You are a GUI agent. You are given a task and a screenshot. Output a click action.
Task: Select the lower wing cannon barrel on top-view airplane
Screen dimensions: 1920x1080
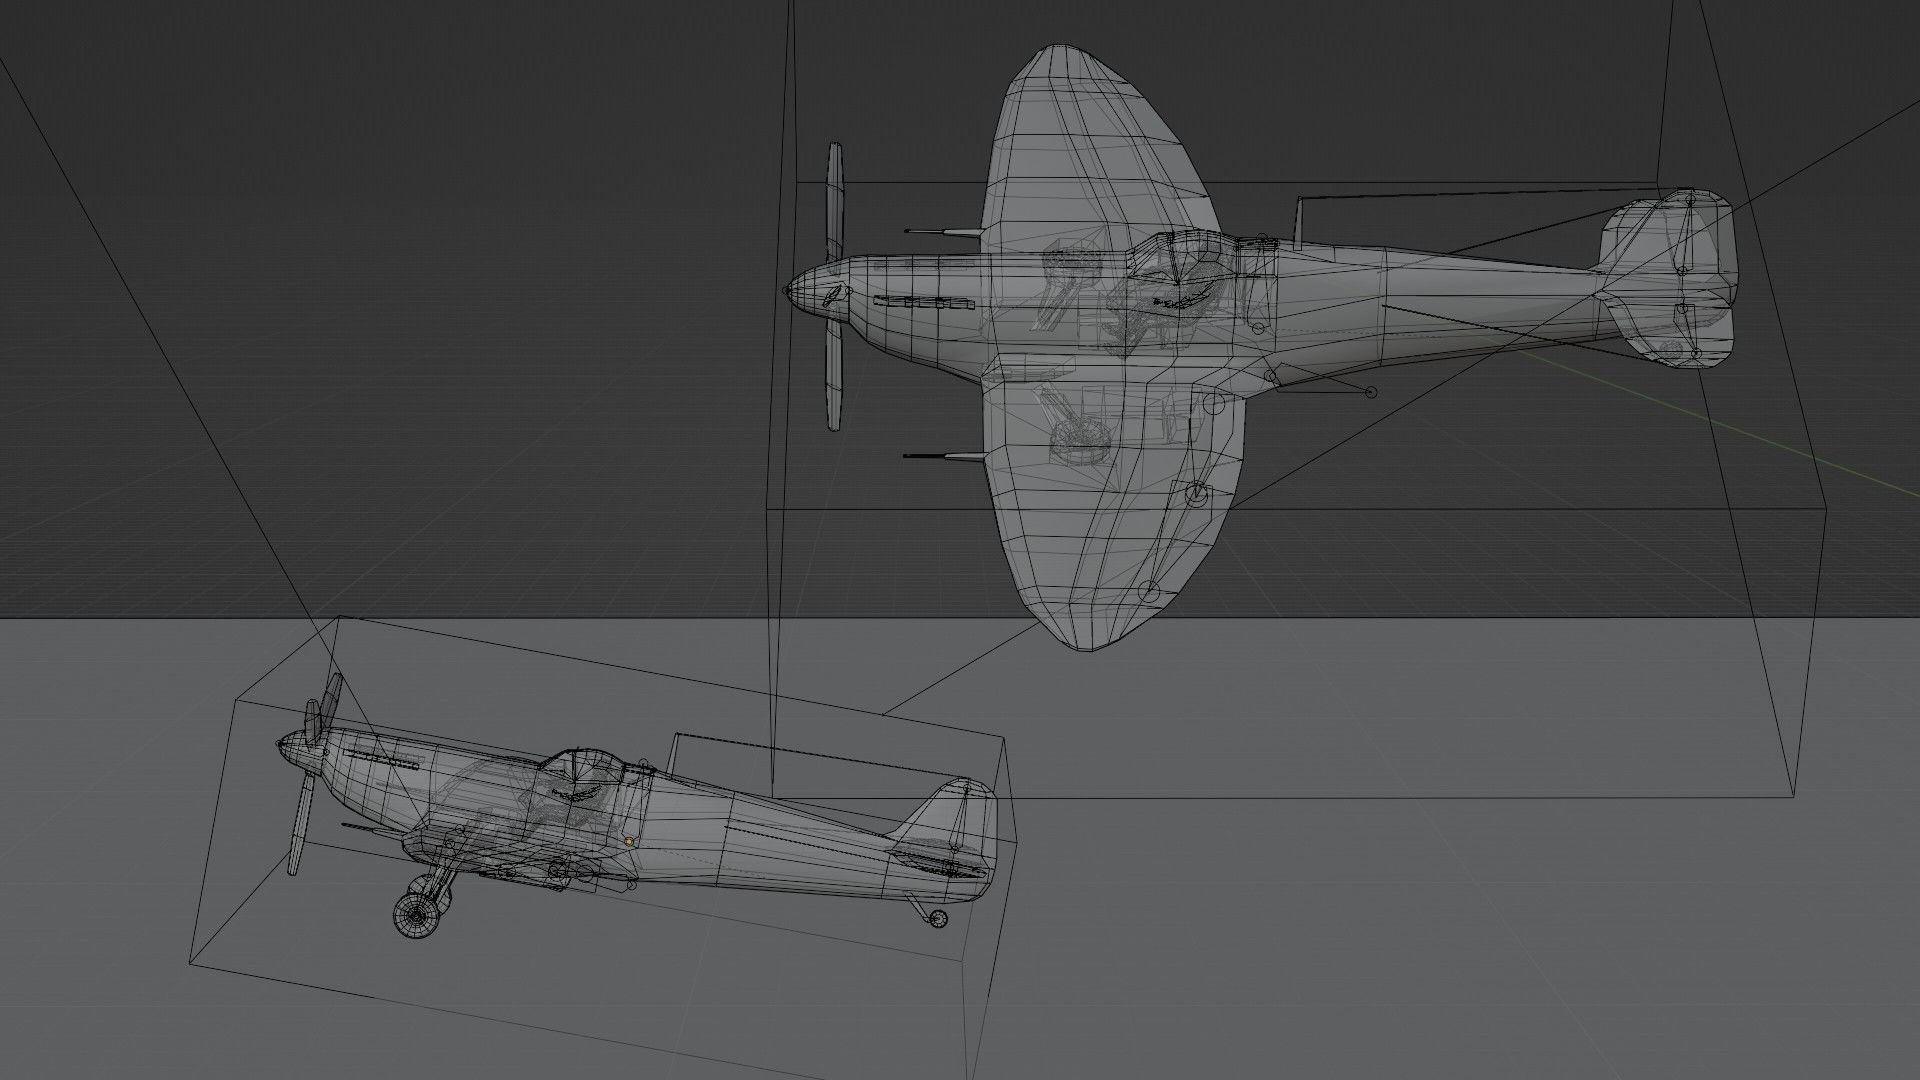(x=945, y=457)
